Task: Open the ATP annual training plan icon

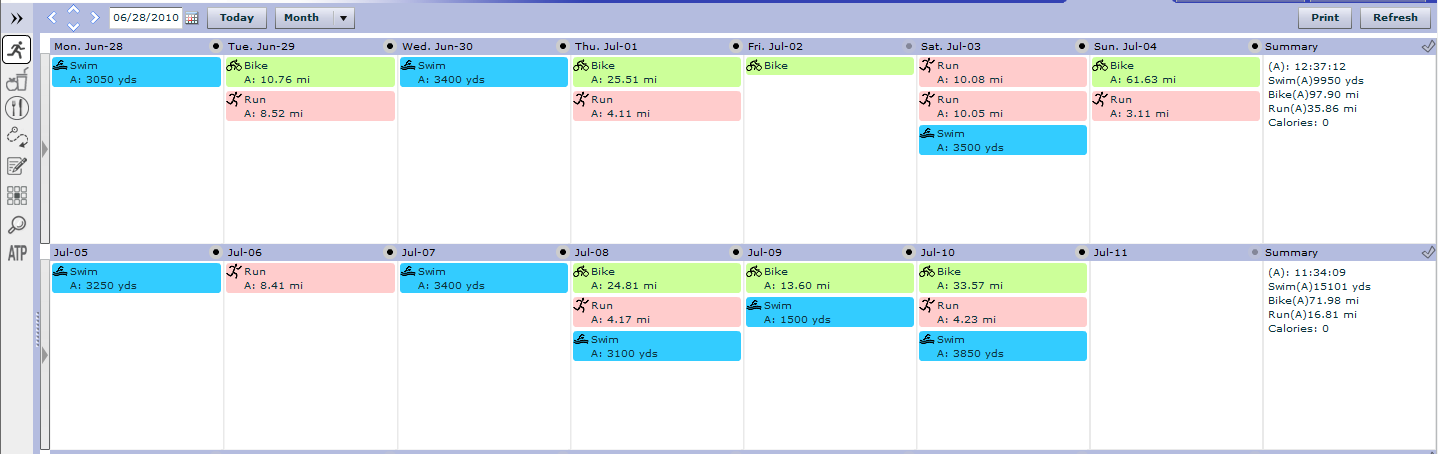Action: tap(16, 254)
